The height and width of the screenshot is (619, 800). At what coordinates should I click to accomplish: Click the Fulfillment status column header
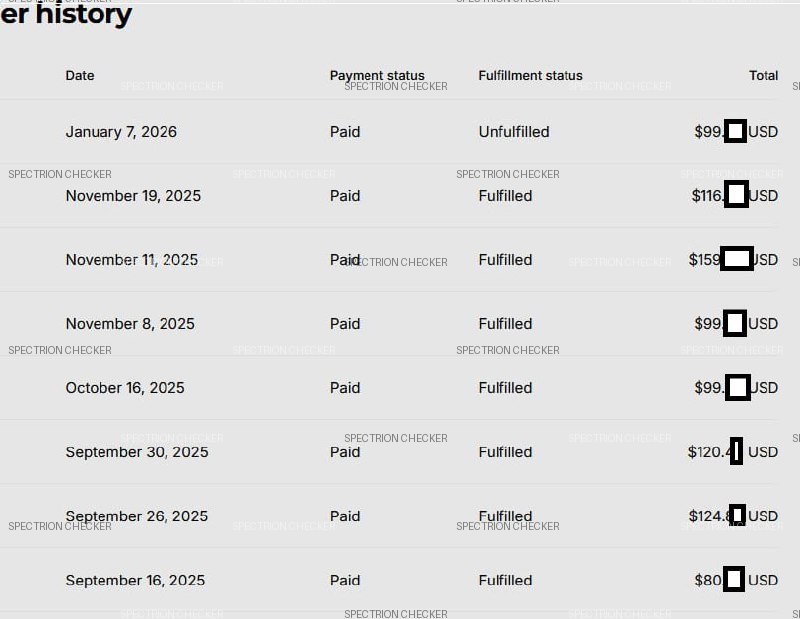point(530,76)
